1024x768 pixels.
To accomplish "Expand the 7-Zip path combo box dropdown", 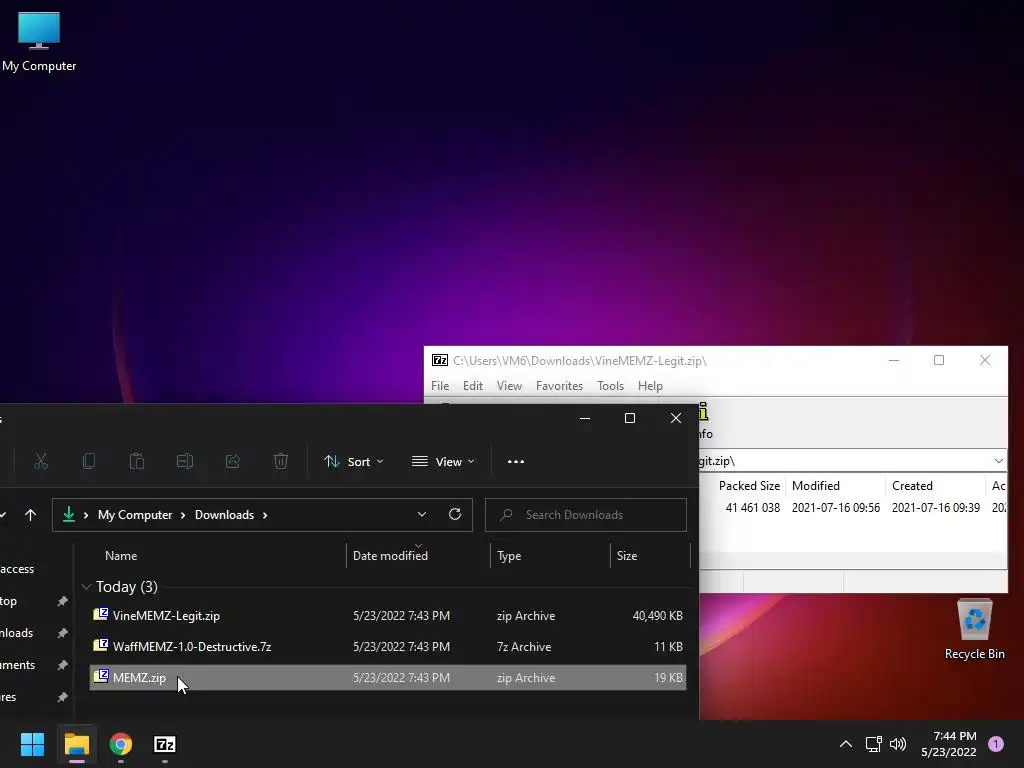I will coord(999,461).
